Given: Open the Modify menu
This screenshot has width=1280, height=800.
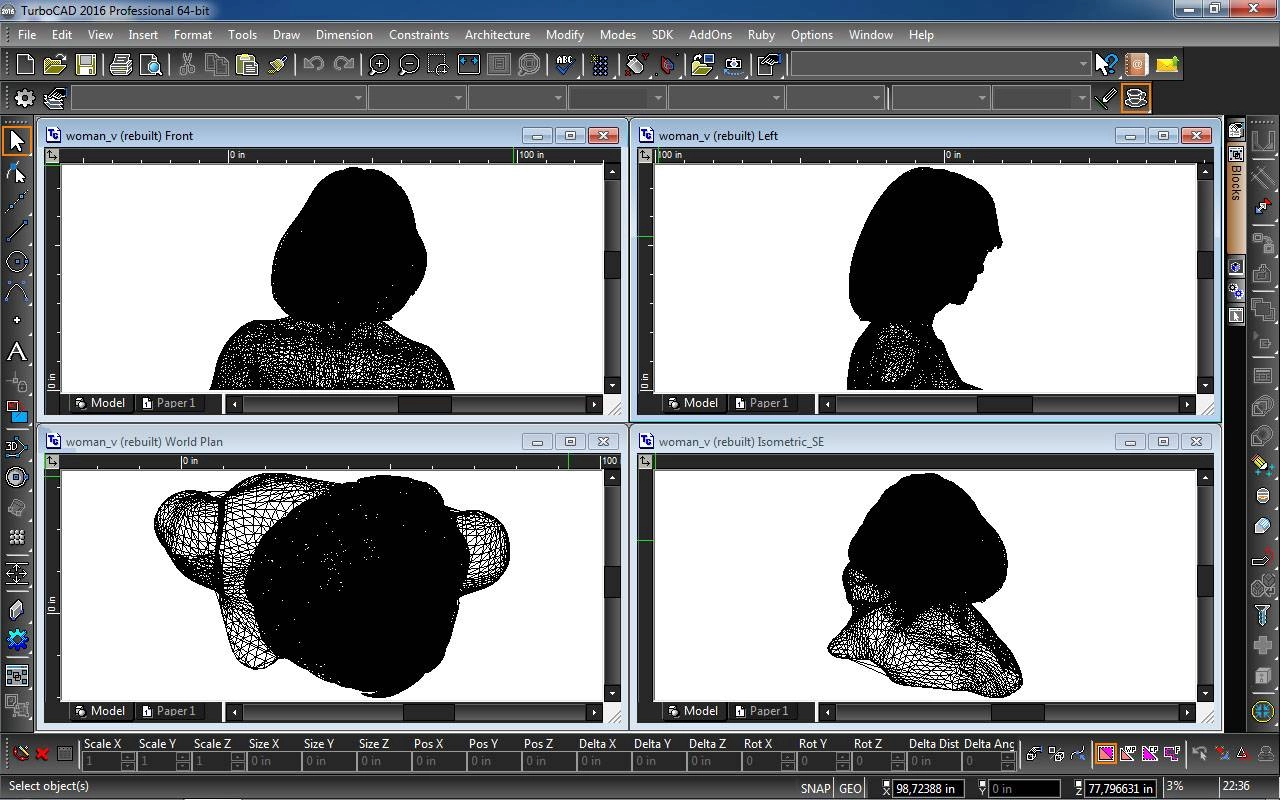Looking at the screenshot, I should [565, 34].
